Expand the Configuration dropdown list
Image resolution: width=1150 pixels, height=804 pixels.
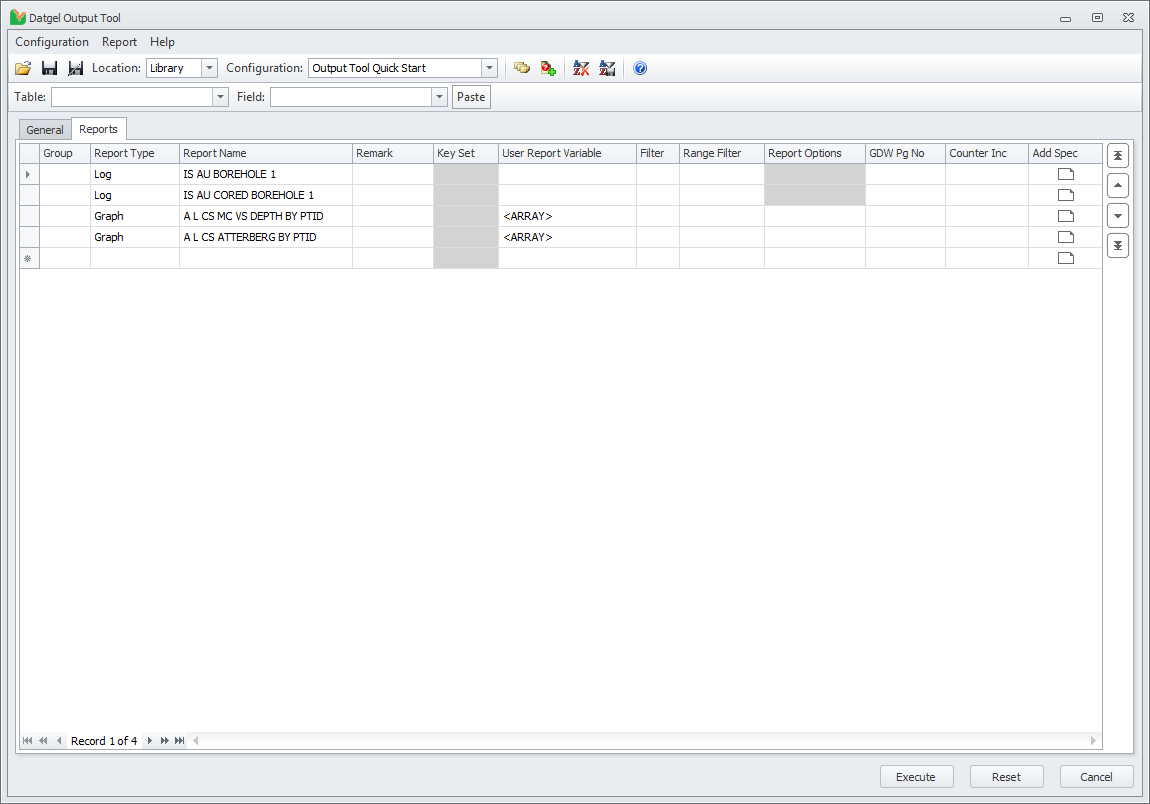click(x=489, y=68)
